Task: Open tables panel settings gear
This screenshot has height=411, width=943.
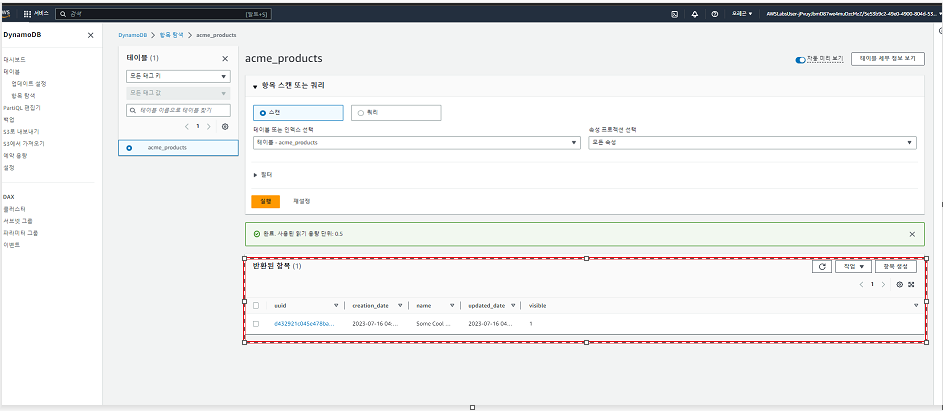Action: click(x=225, y=126)
